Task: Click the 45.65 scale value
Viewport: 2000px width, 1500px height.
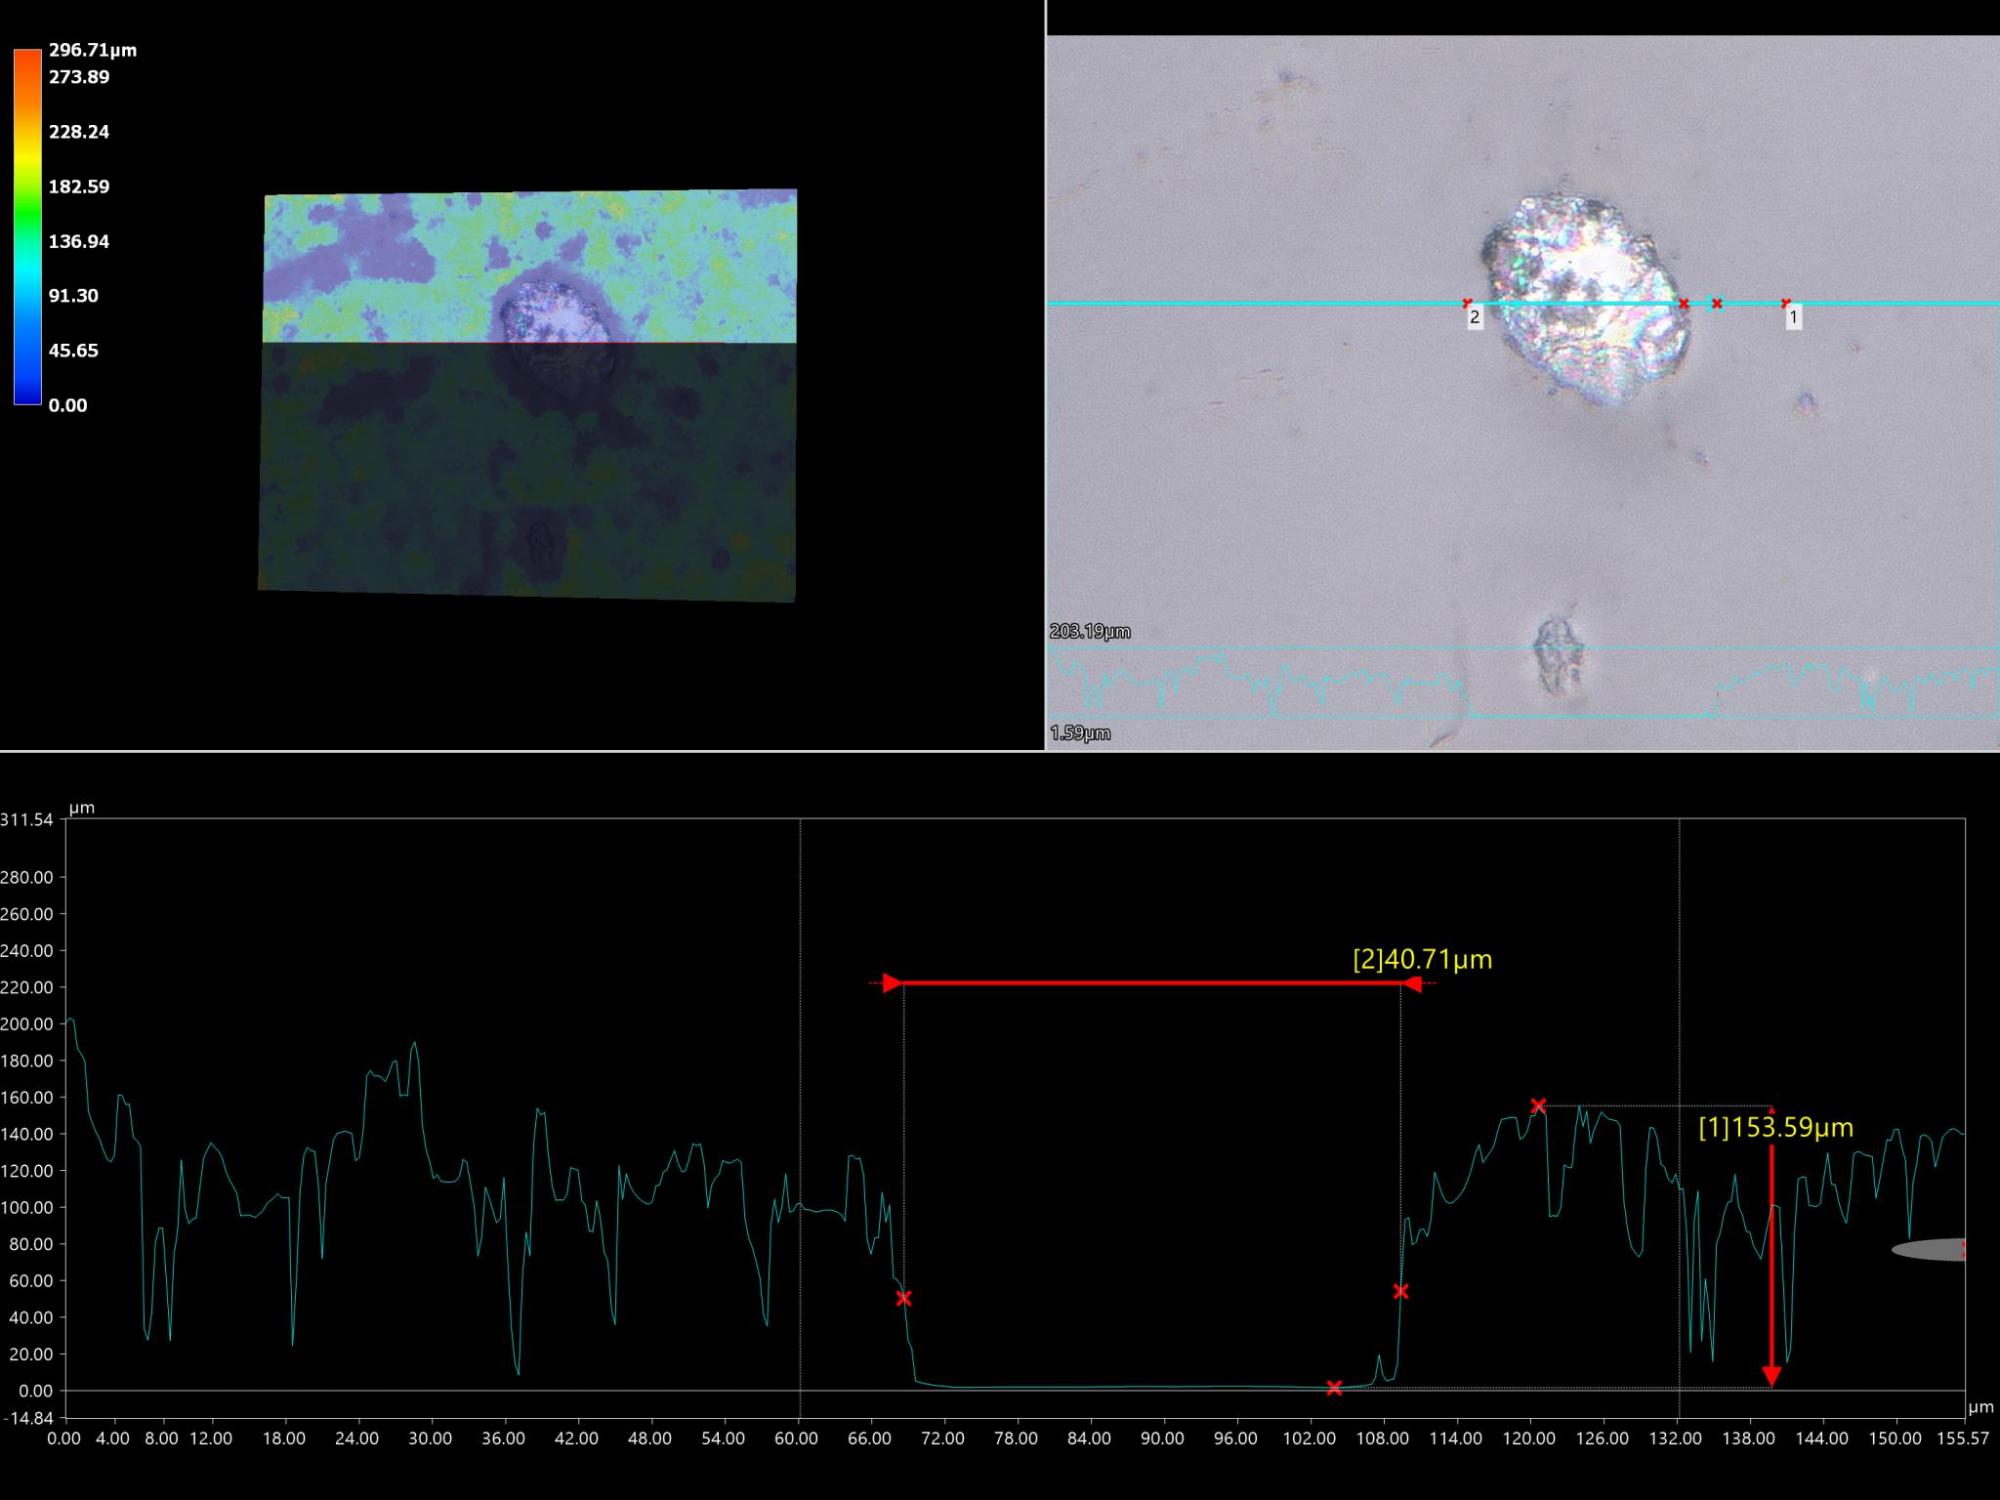Action: coord(74,351)
